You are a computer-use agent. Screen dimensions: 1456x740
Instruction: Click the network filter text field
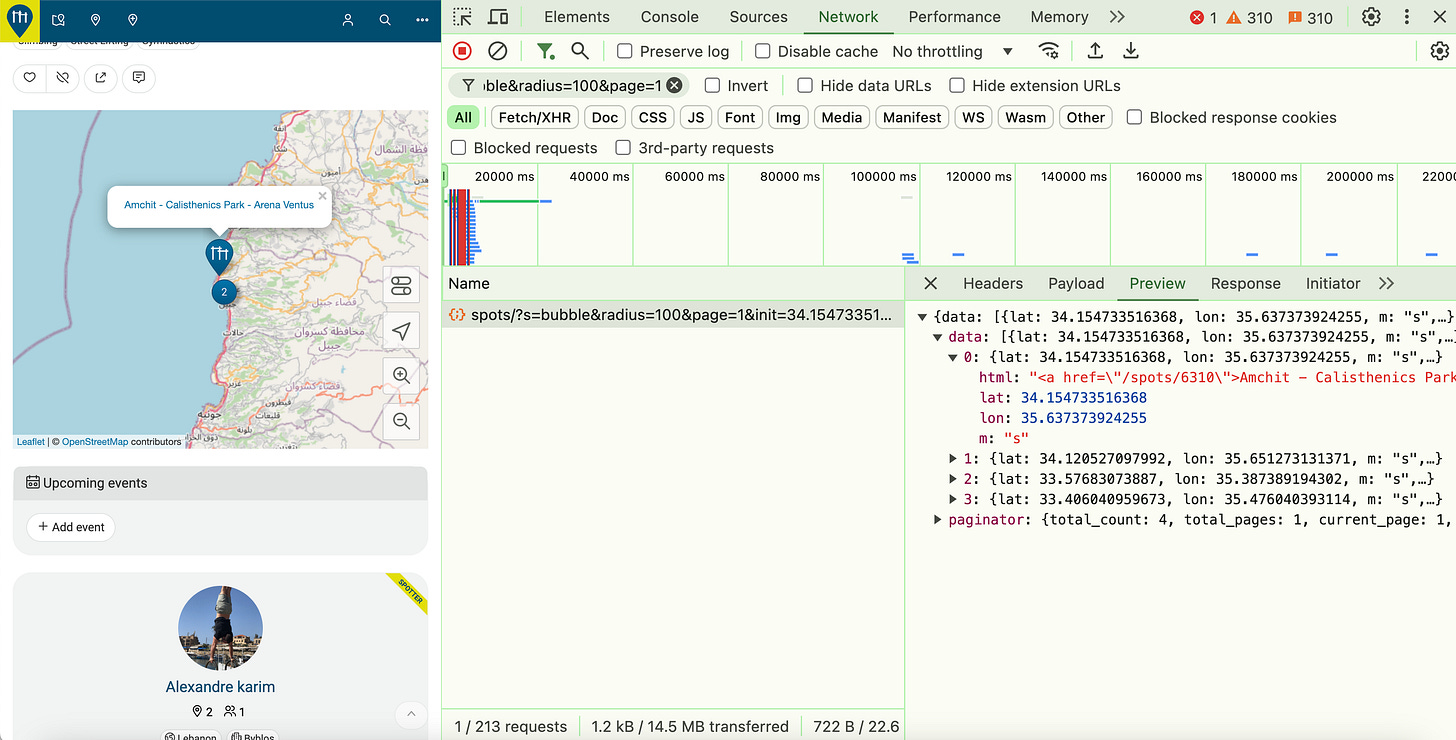tap(572, 86)
